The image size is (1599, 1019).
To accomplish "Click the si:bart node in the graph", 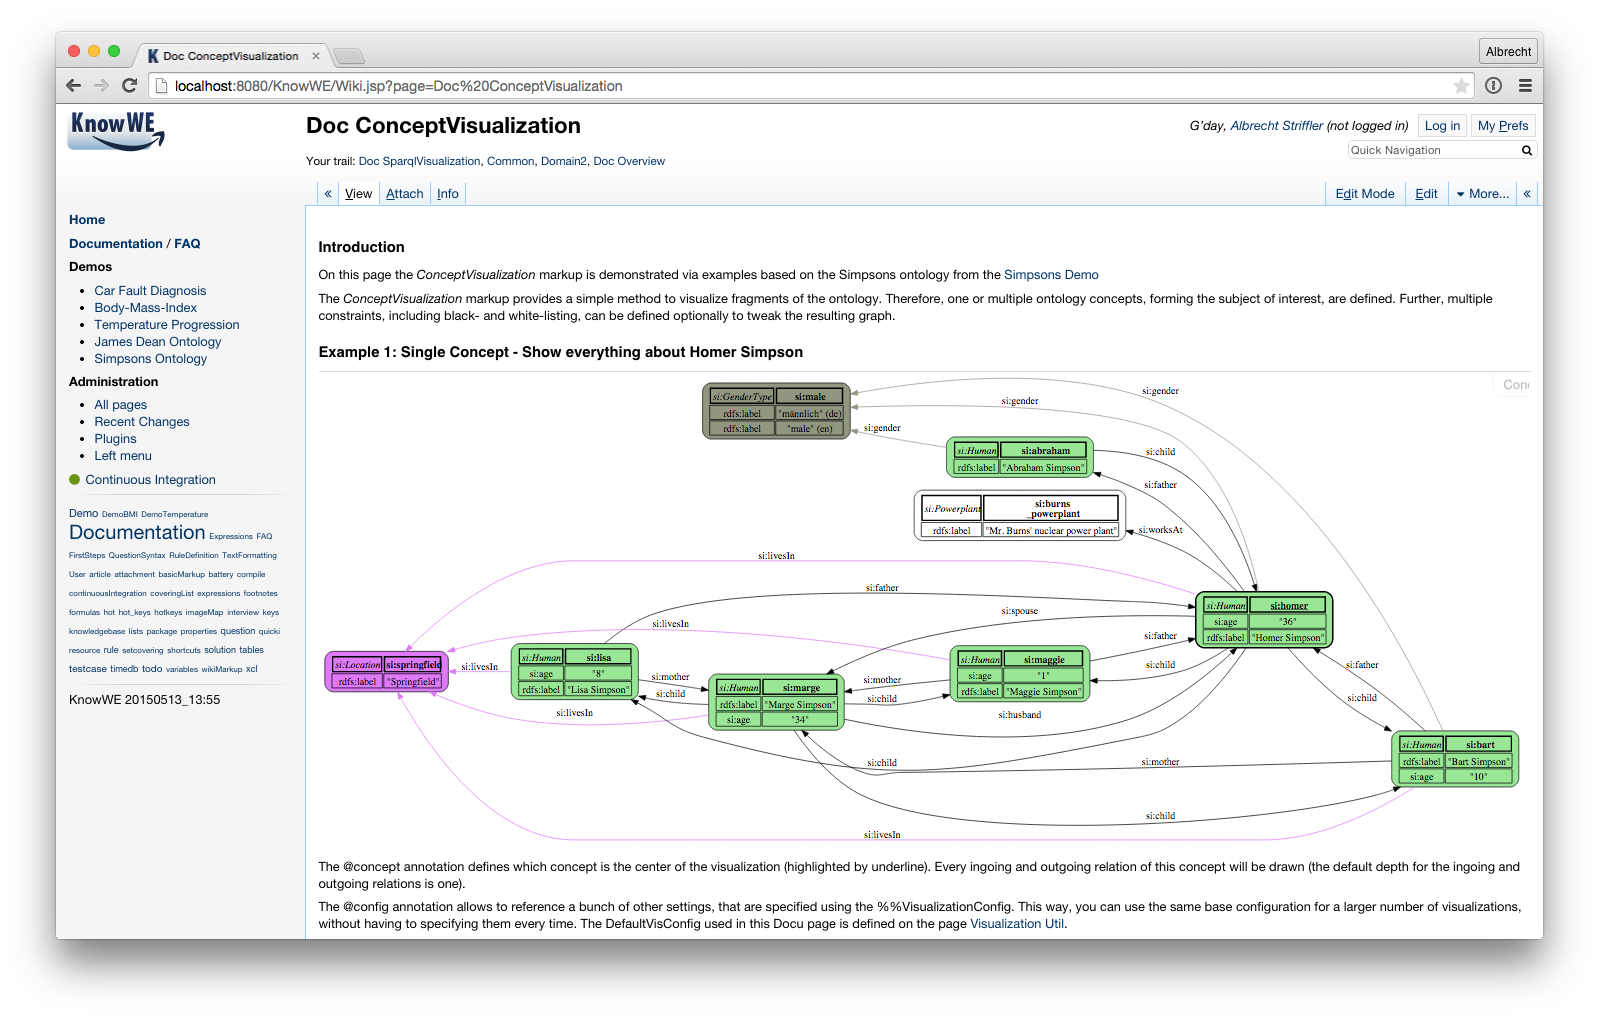I will tap(1455, 760).
